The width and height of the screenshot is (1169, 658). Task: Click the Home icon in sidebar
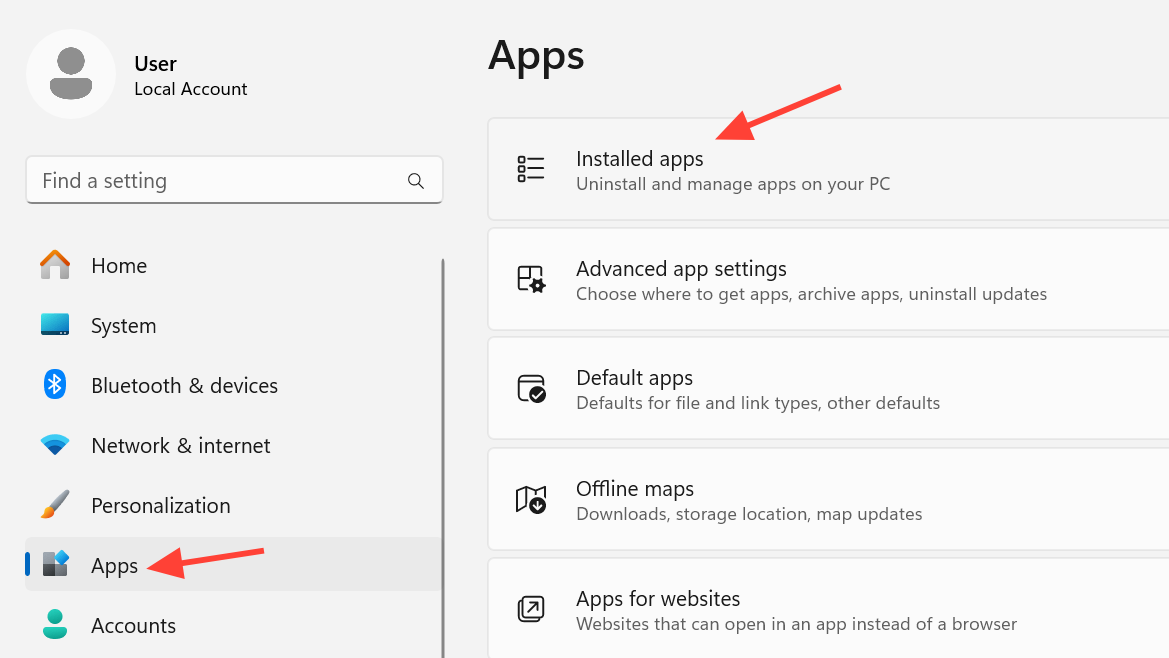55,265
